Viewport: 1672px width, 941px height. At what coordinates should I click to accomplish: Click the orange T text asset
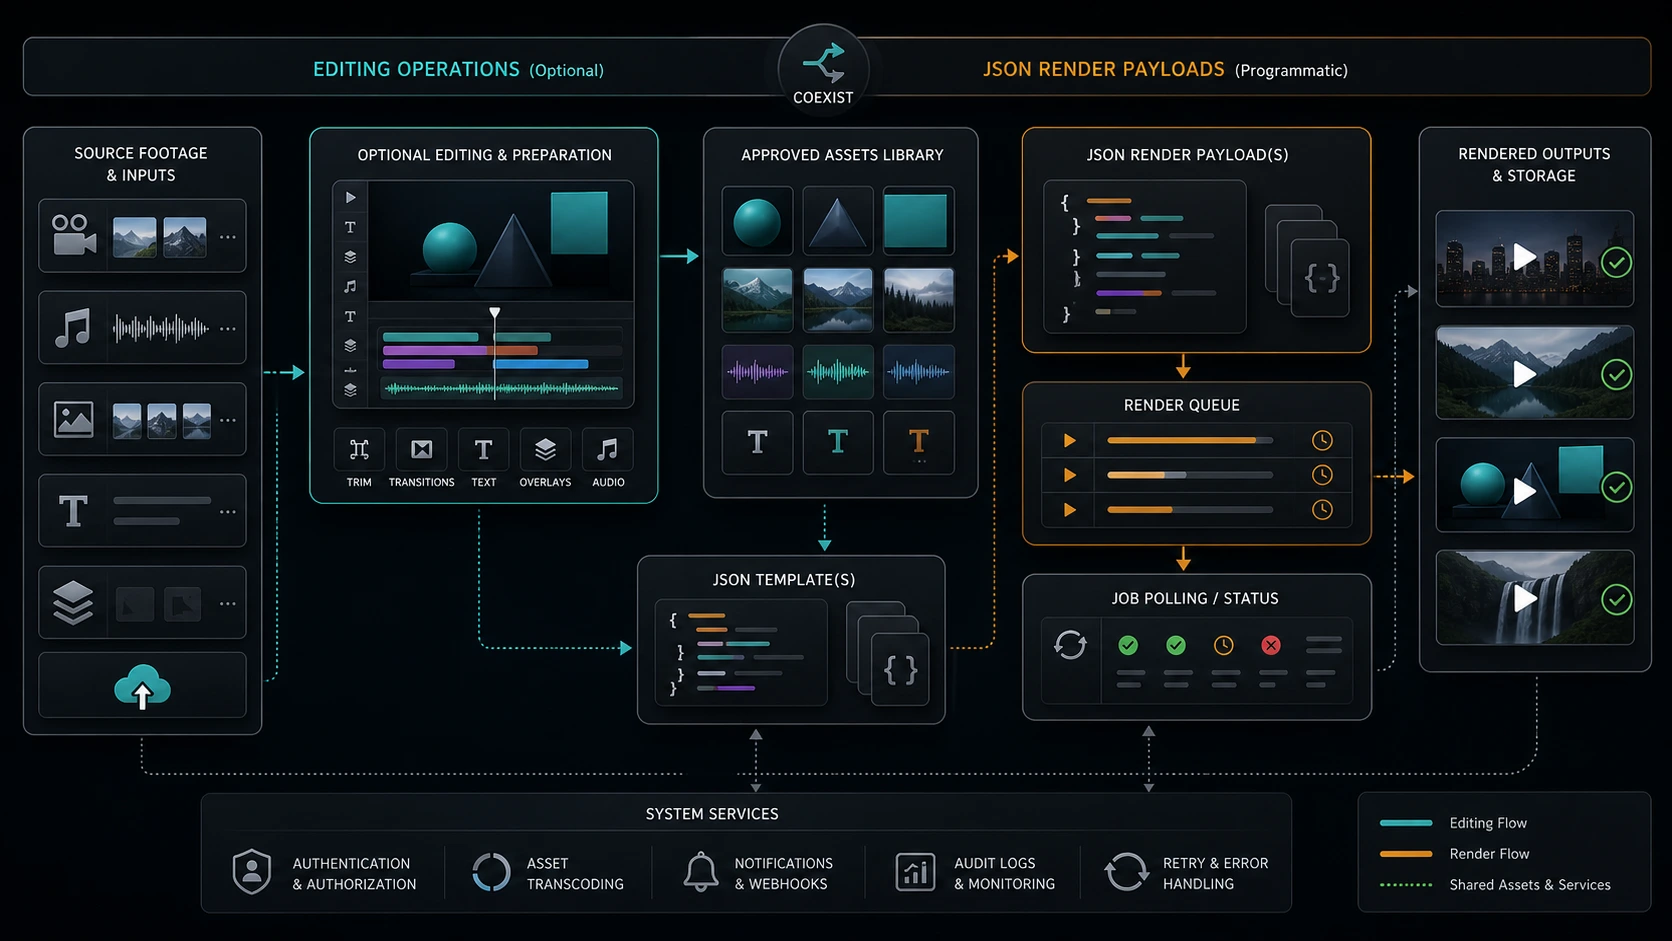[918, 441]
